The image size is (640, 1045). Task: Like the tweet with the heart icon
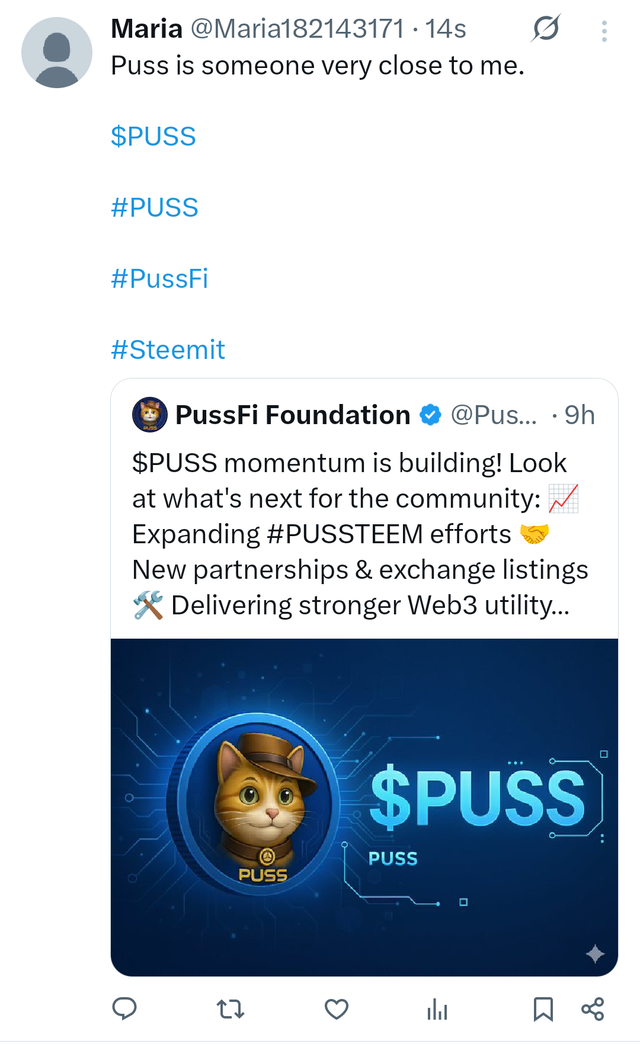337,1009
